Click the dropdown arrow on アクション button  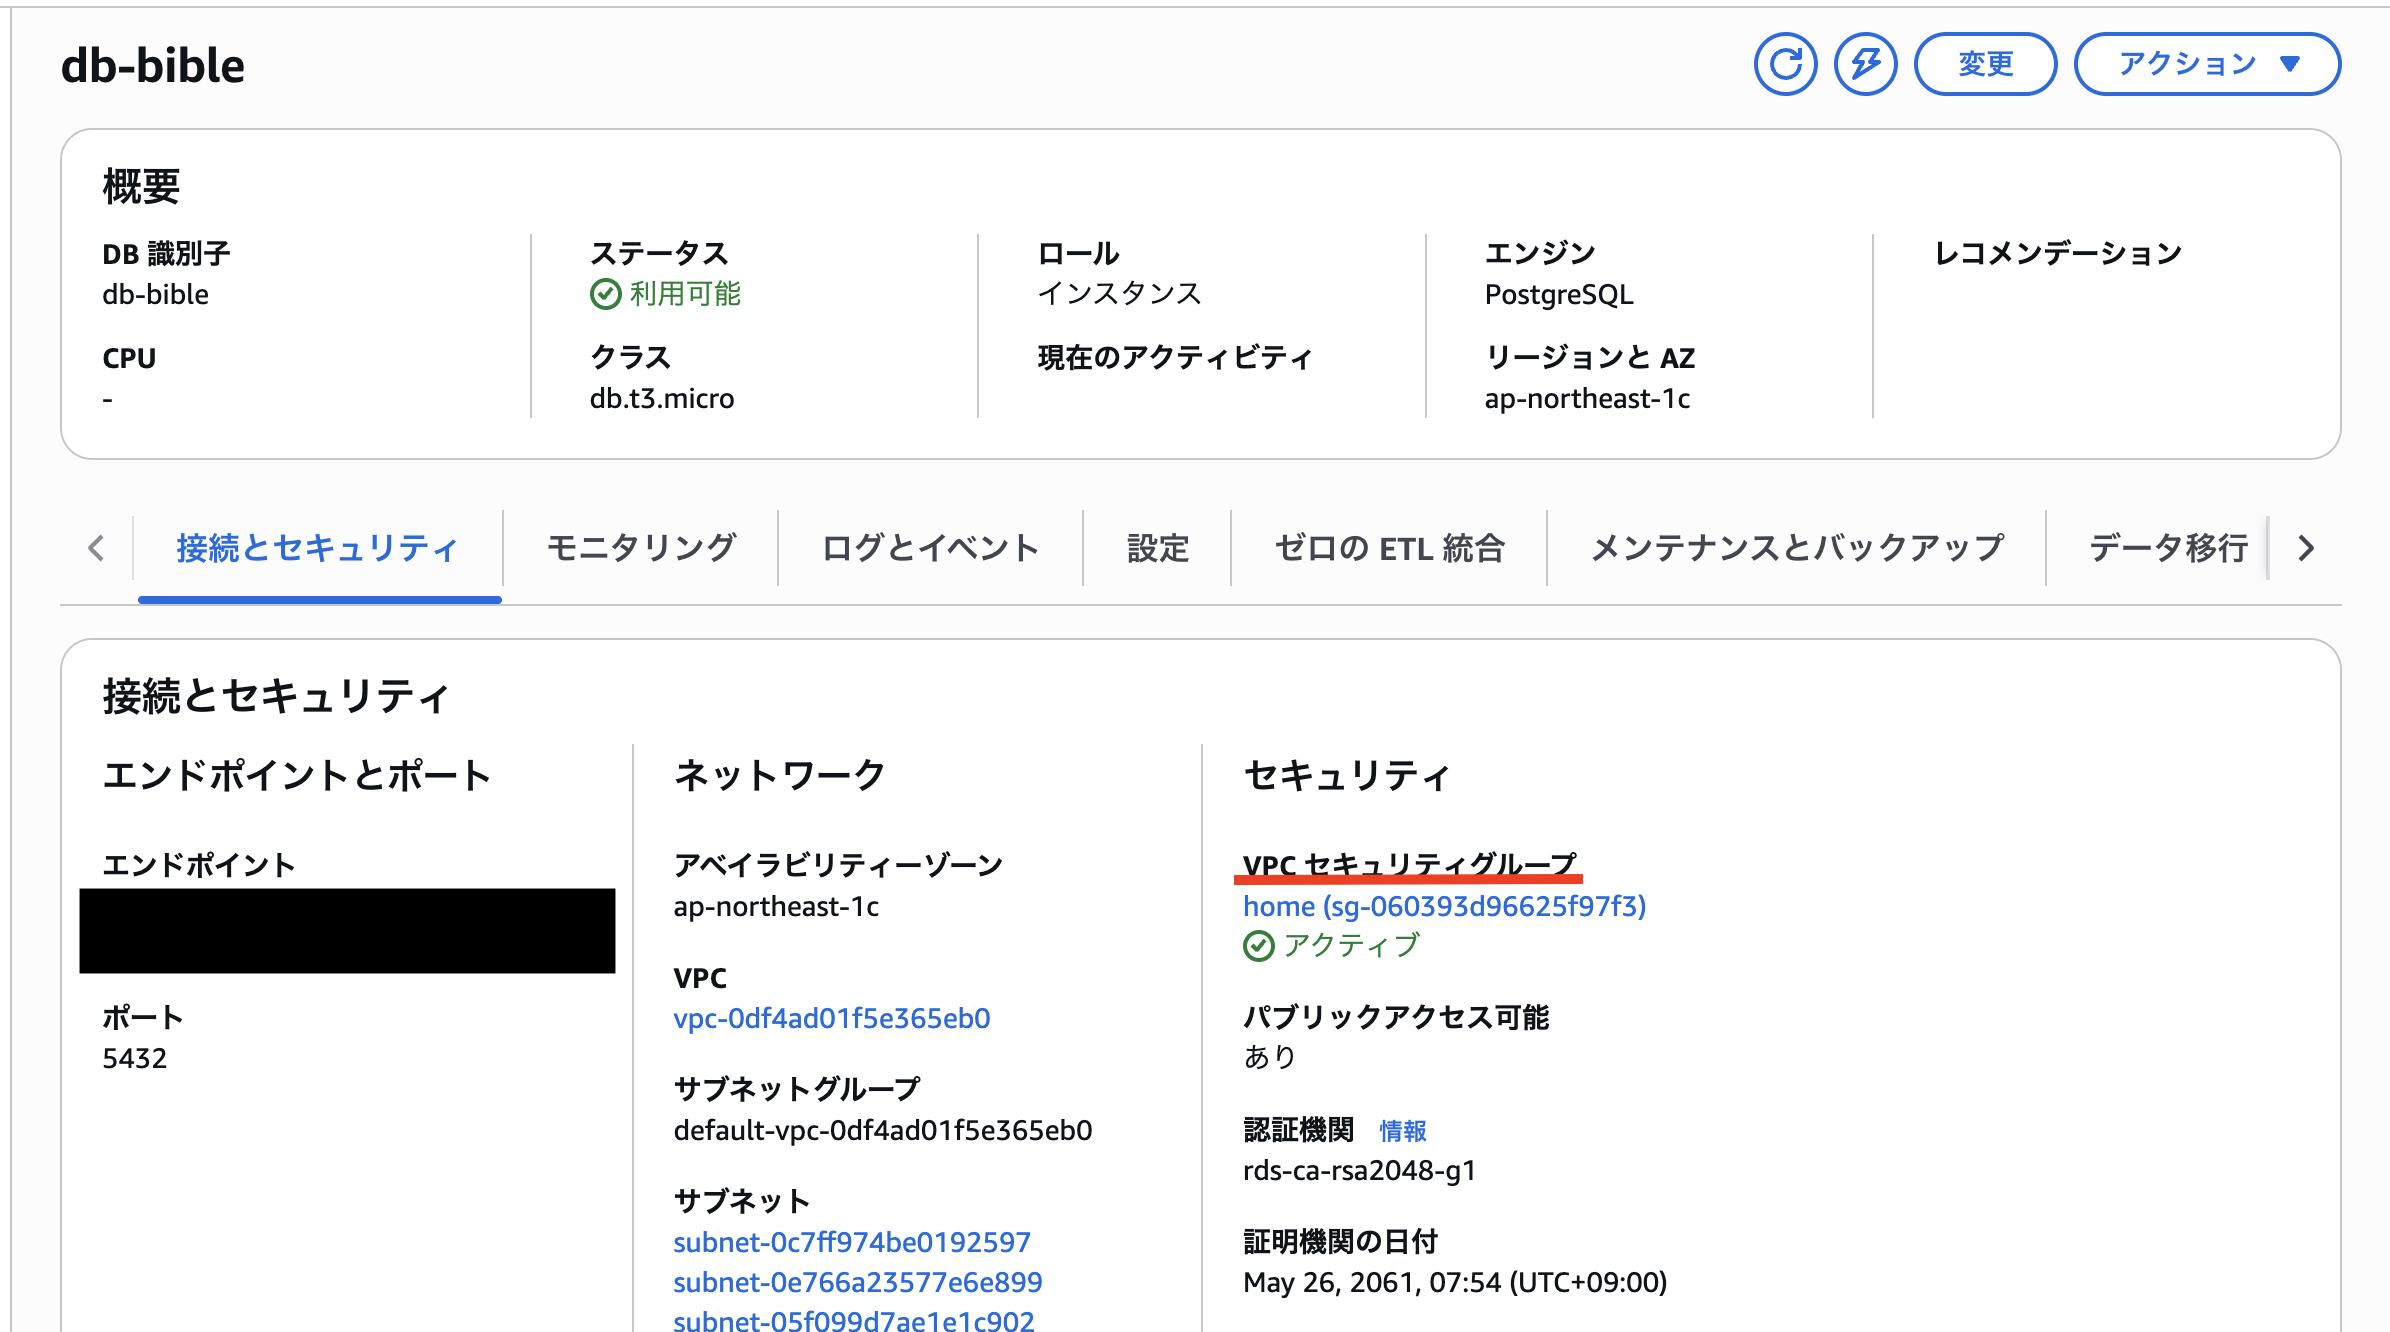click(2289, 63)
